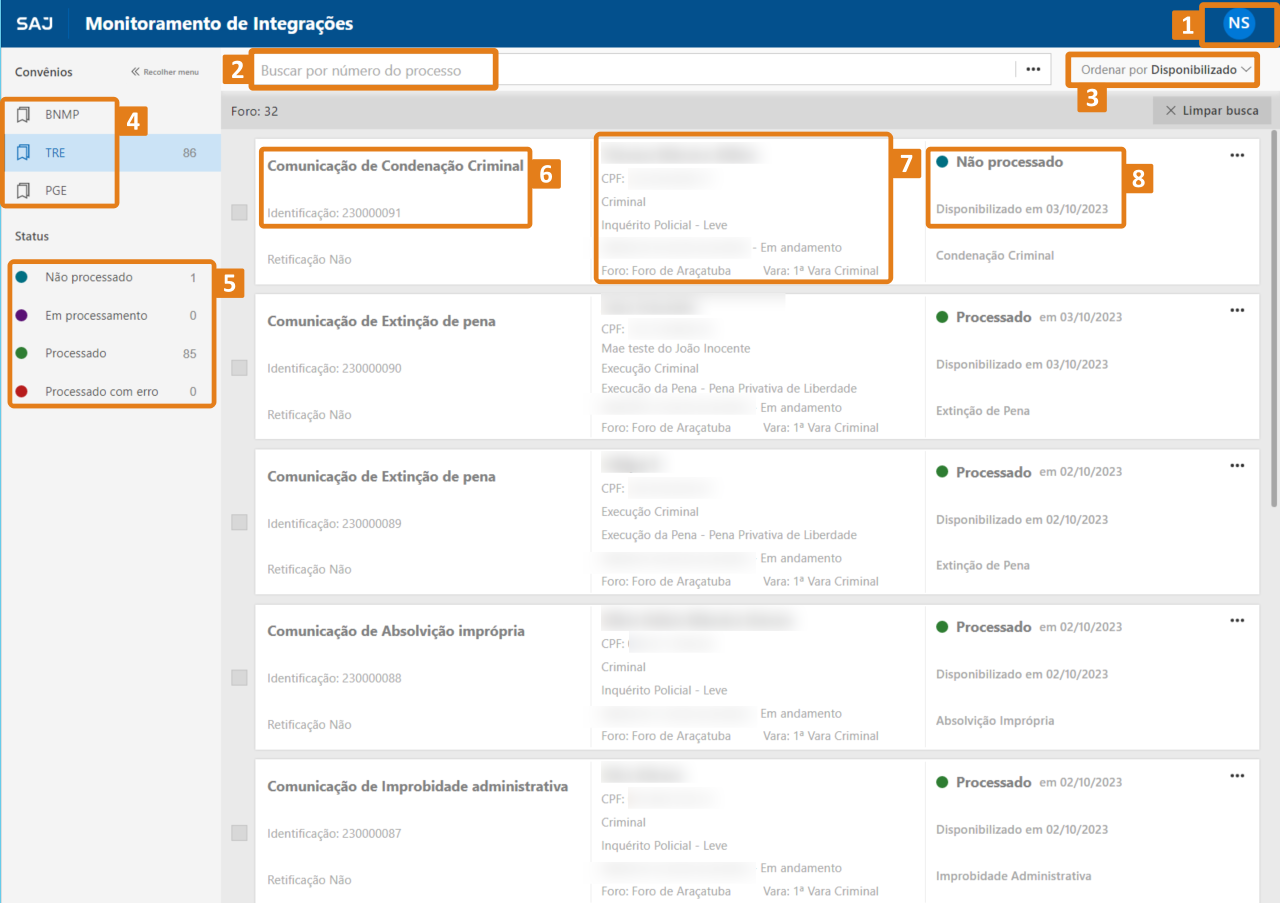Focus the Buscar por número do processo field
The width and height of the screenshot is (1280, 903).
pos(632,70)
